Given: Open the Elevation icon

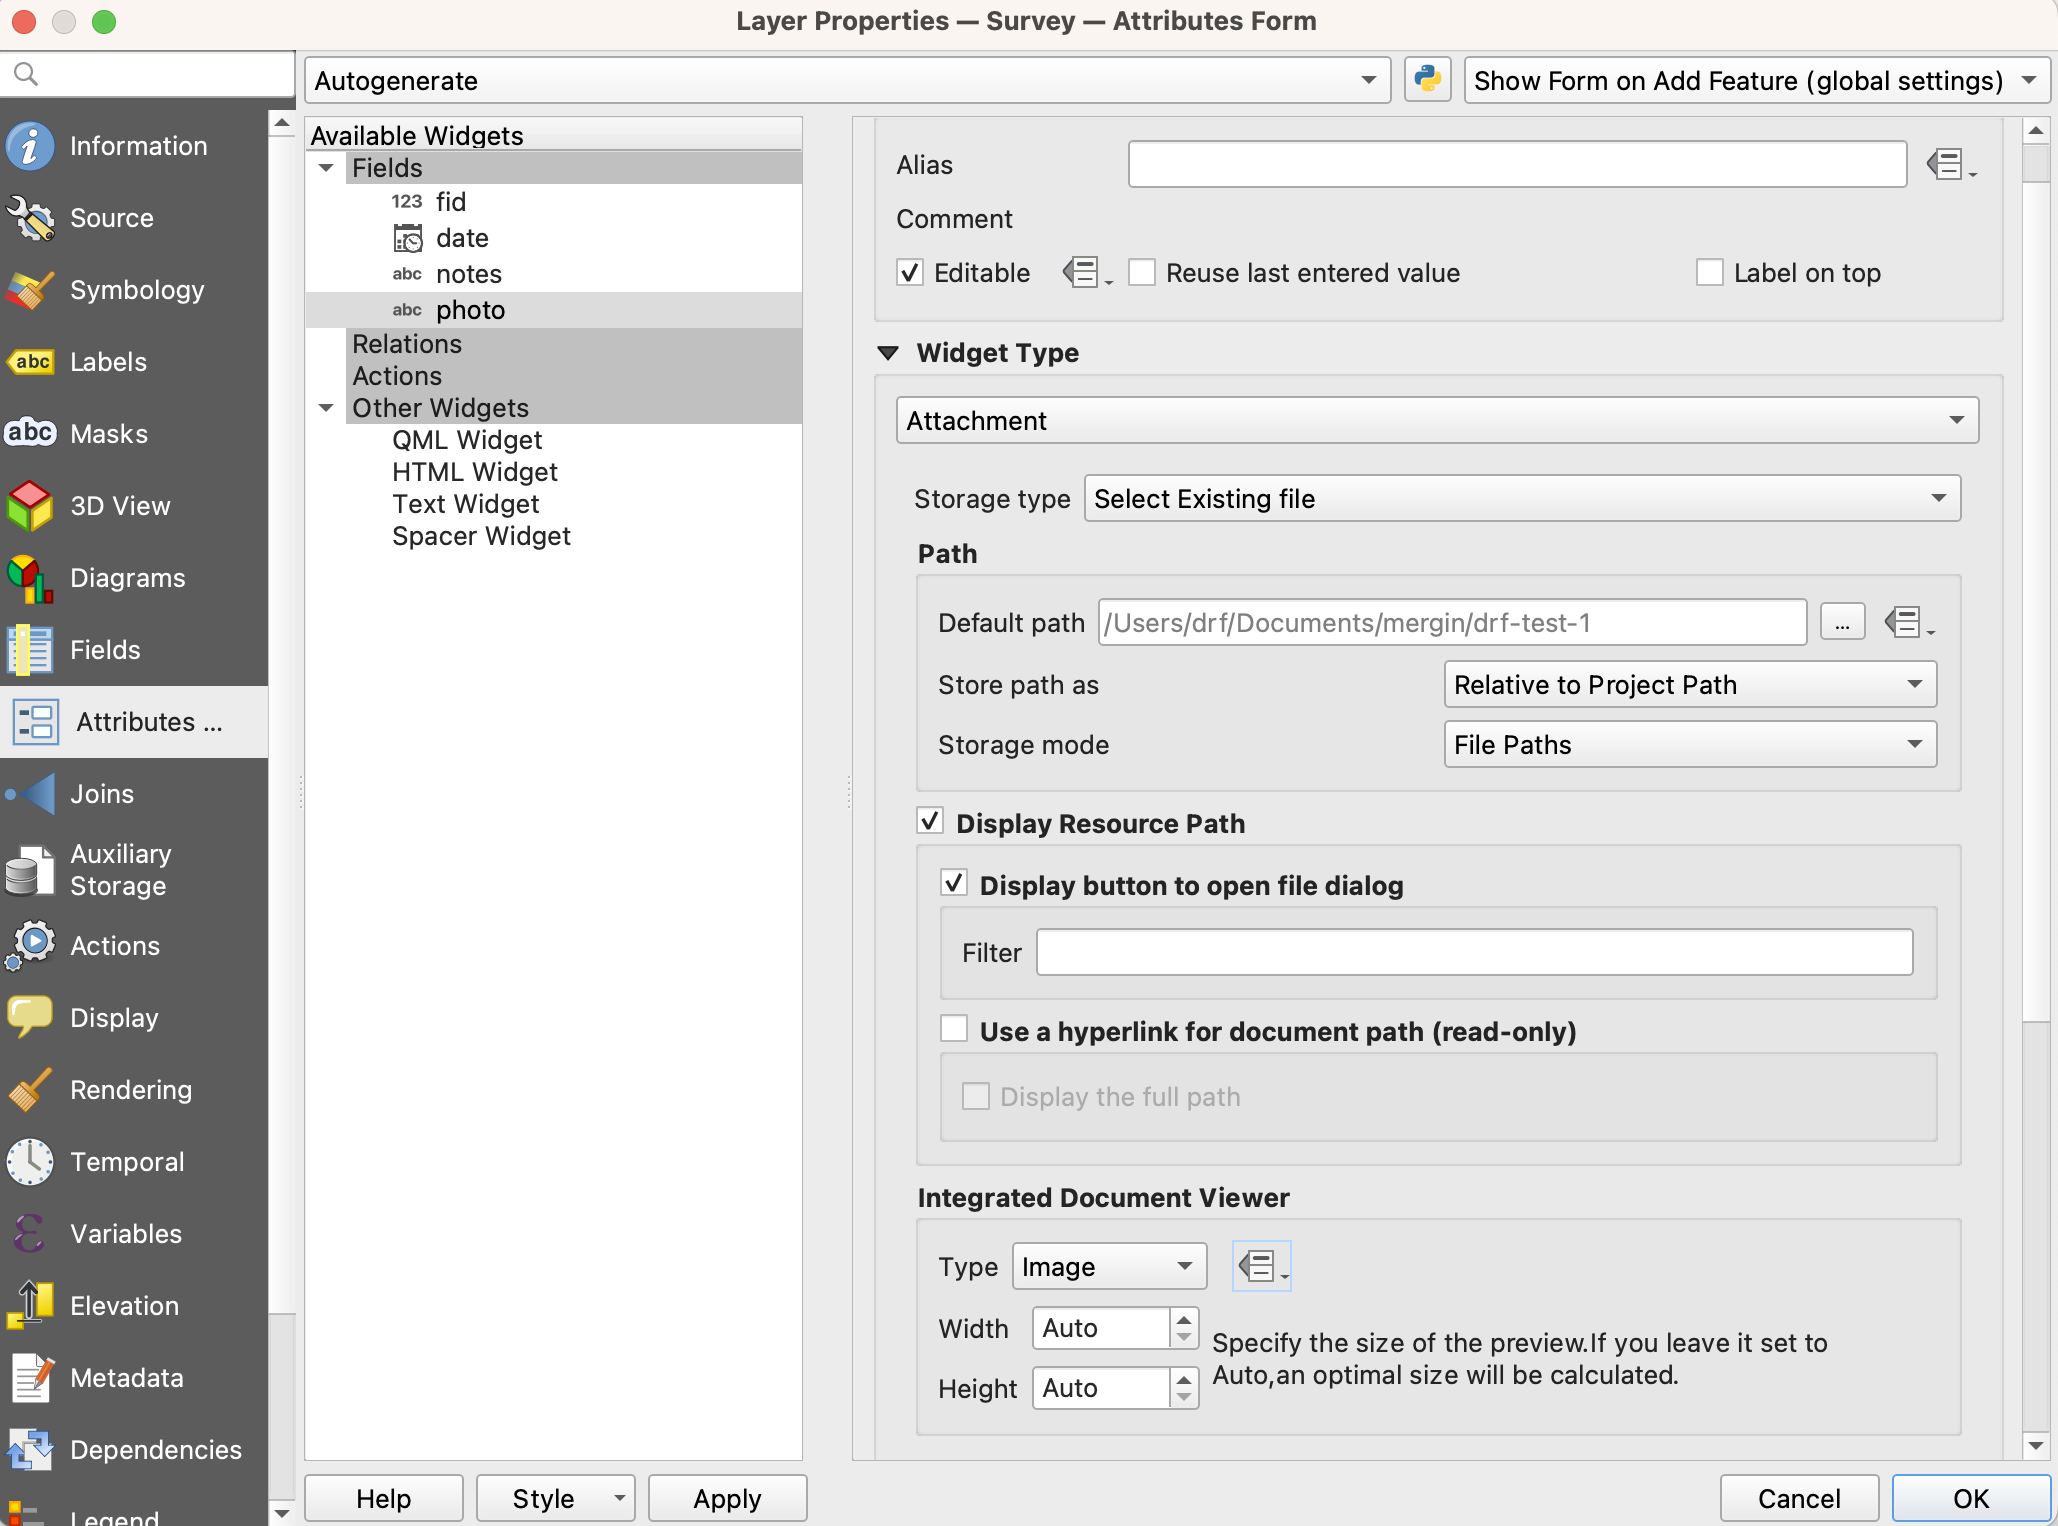Looking at the screenshot, I should coord(30,1306).
